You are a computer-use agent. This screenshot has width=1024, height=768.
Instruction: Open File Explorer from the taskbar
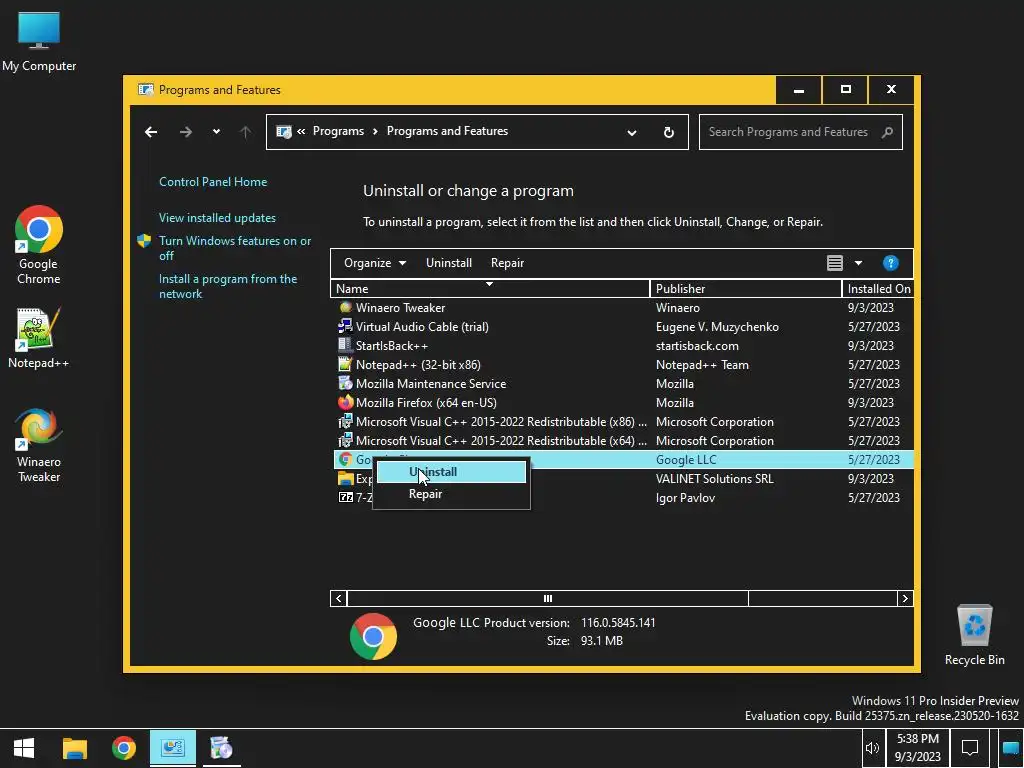(x=74, y=748)
